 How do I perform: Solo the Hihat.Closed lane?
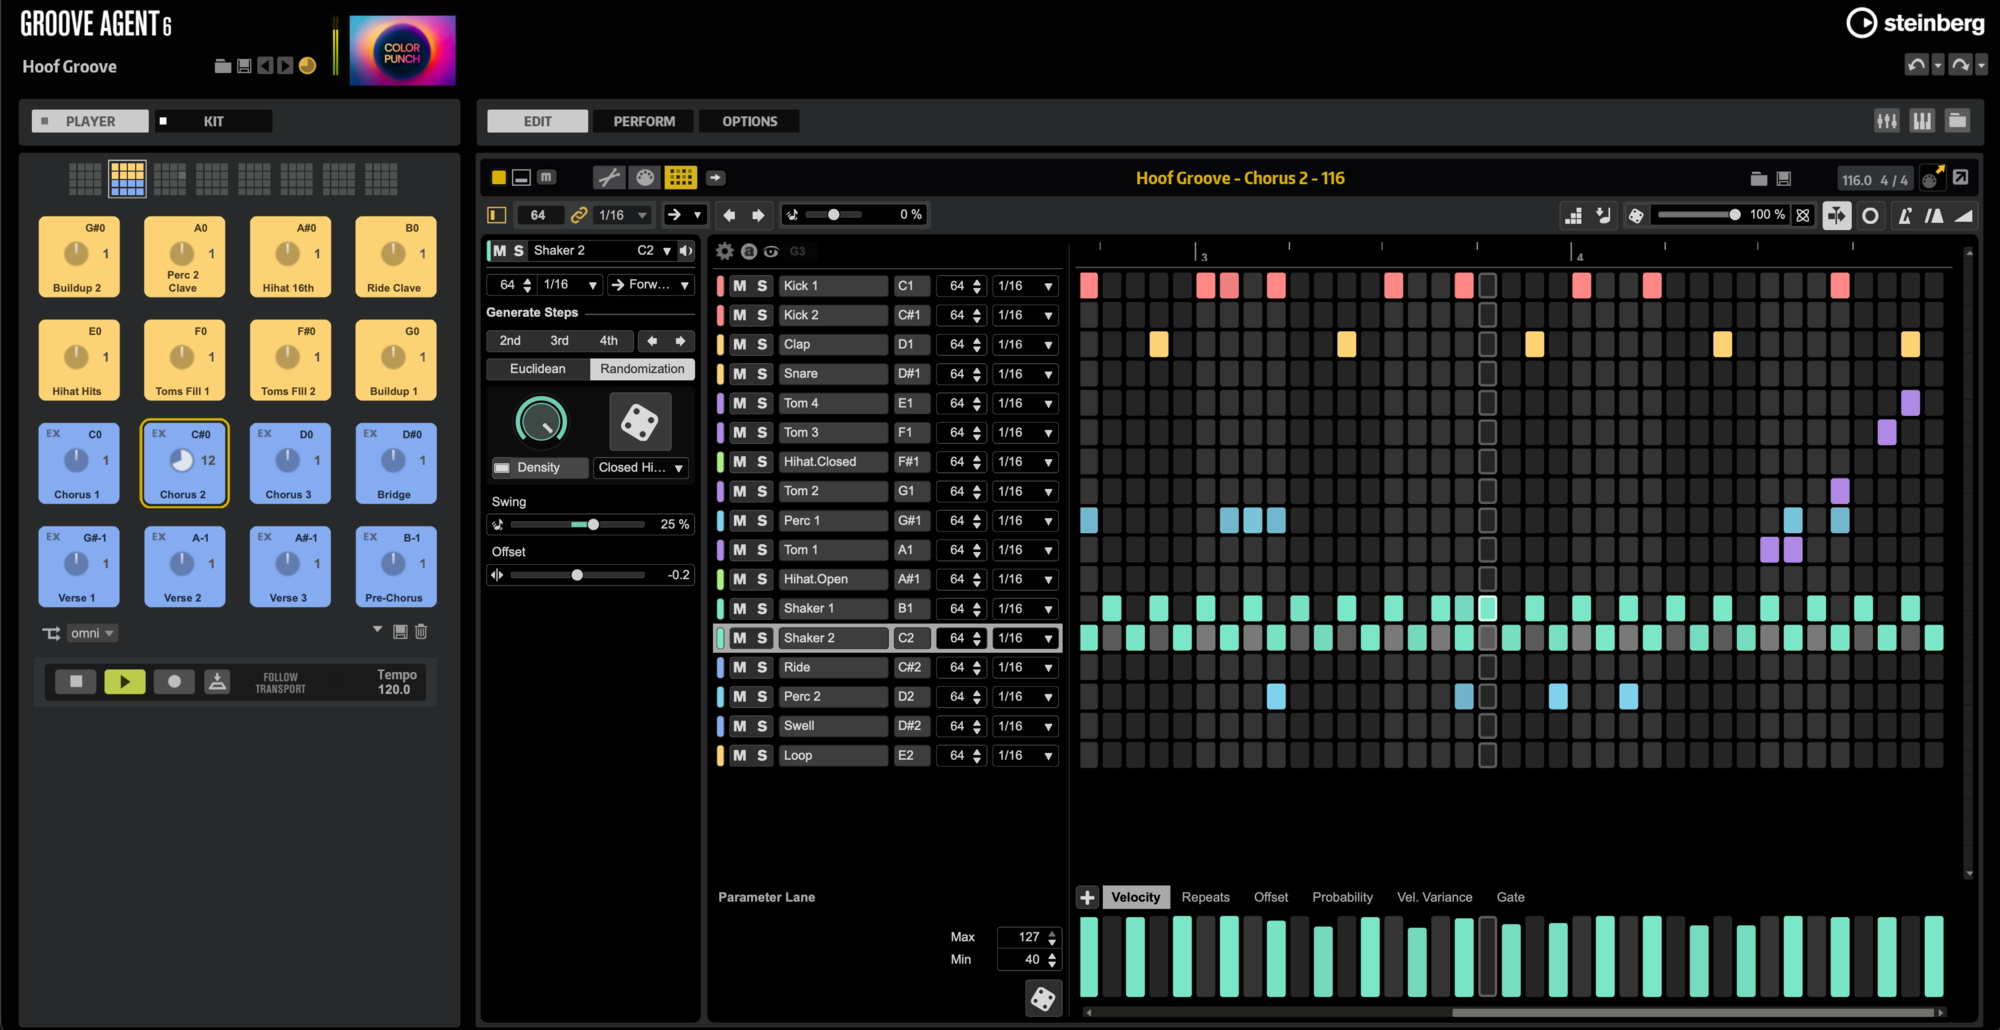point(762,462)
